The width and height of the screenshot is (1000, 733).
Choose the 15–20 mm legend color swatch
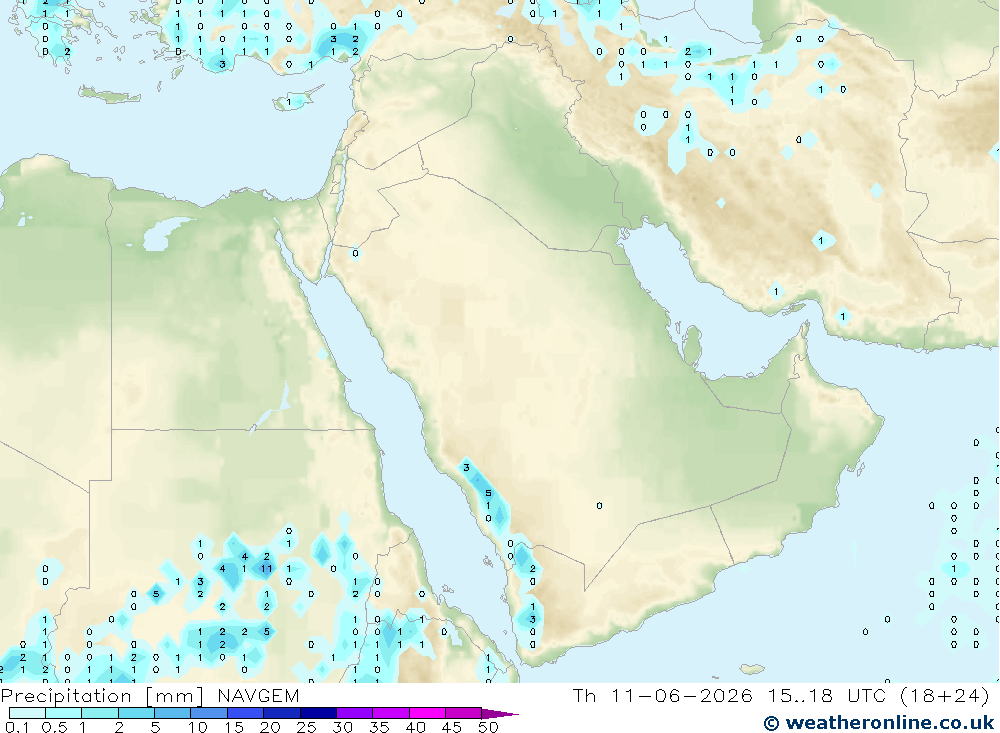246,713
